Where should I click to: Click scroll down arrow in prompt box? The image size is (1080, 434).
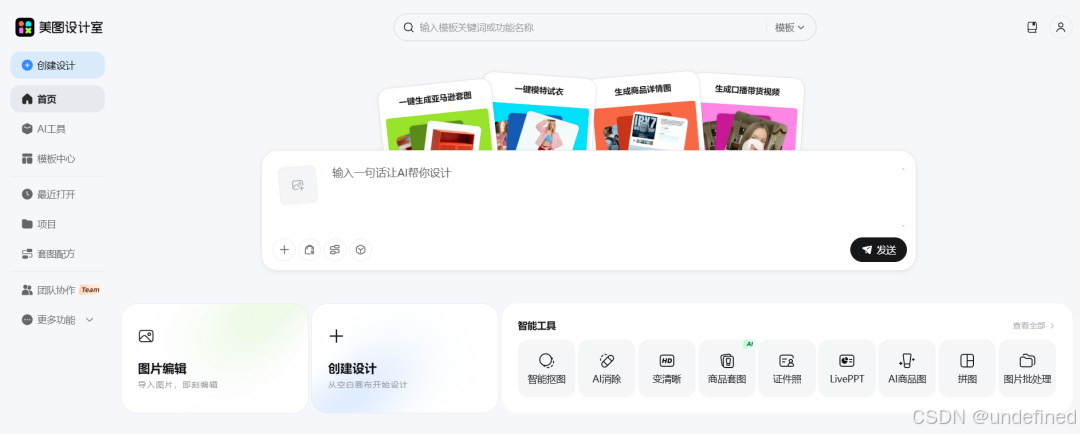point(903,226)
